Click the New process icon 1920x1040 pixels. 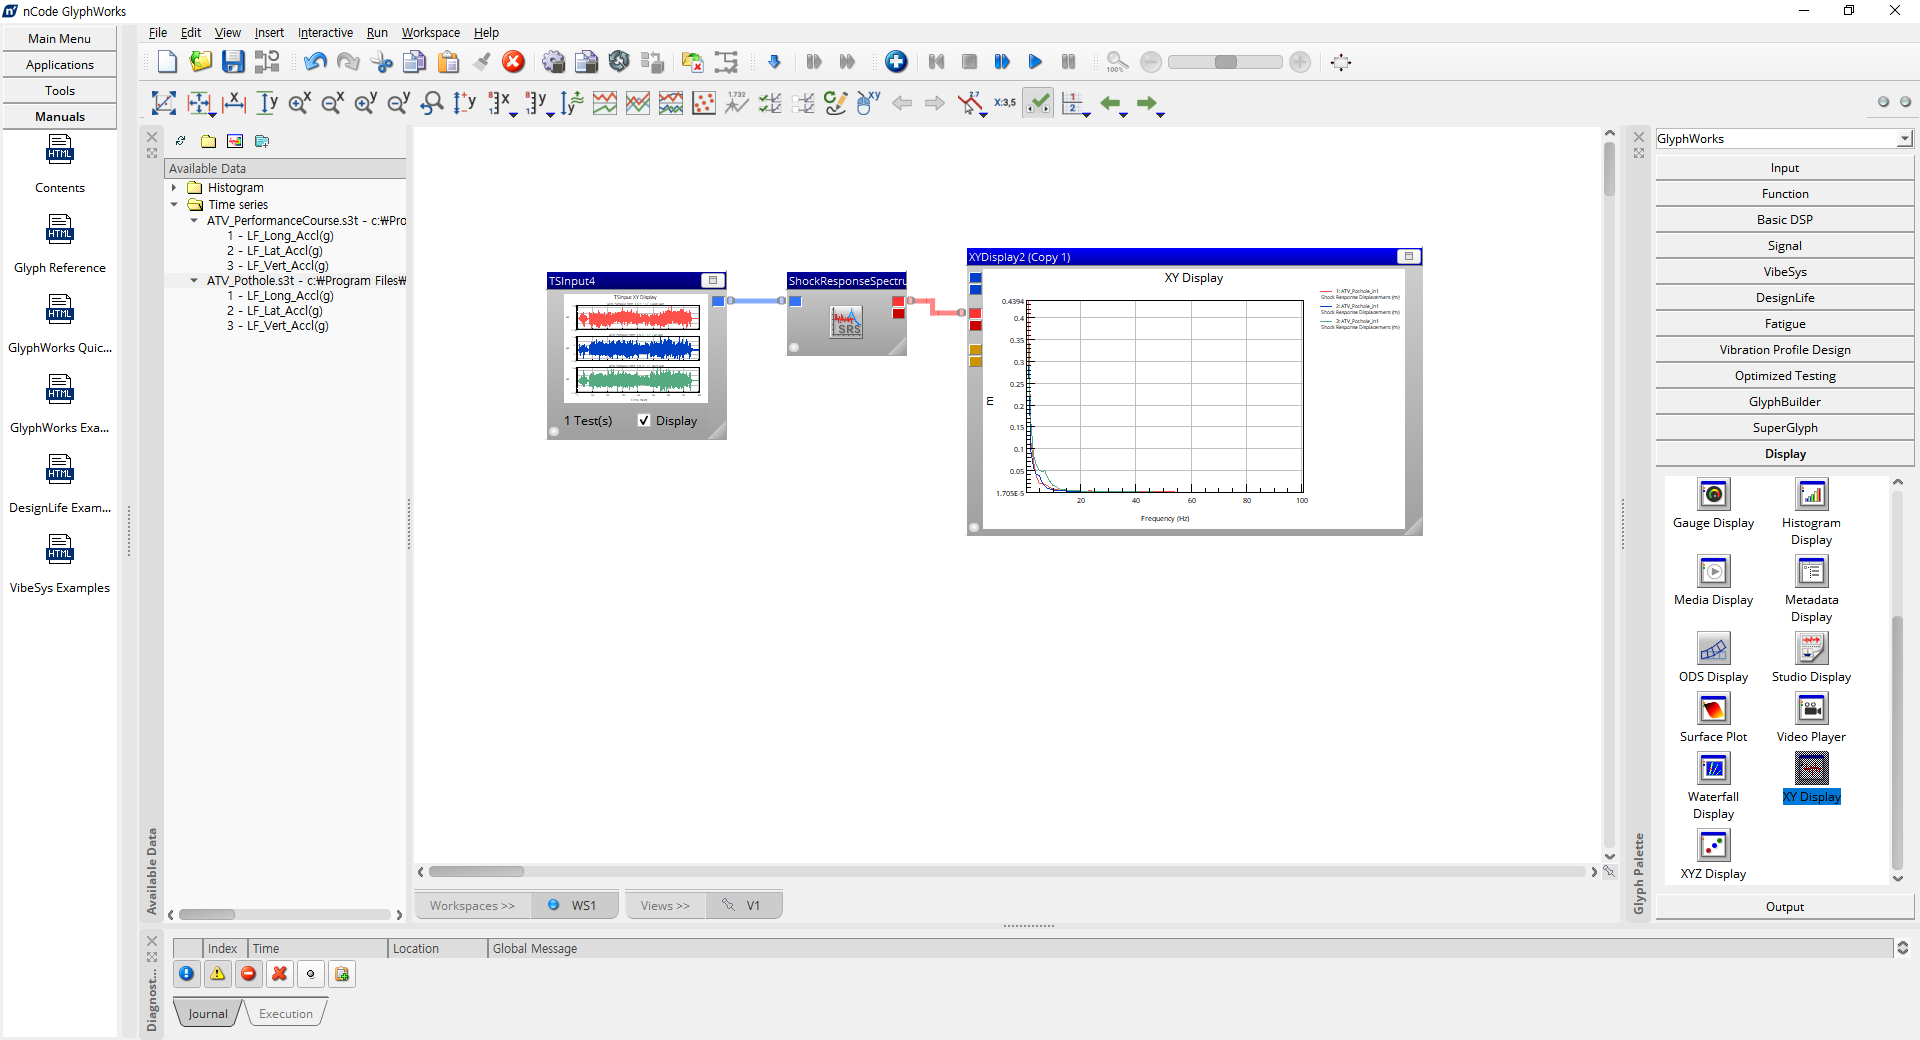tap(167, 62)
